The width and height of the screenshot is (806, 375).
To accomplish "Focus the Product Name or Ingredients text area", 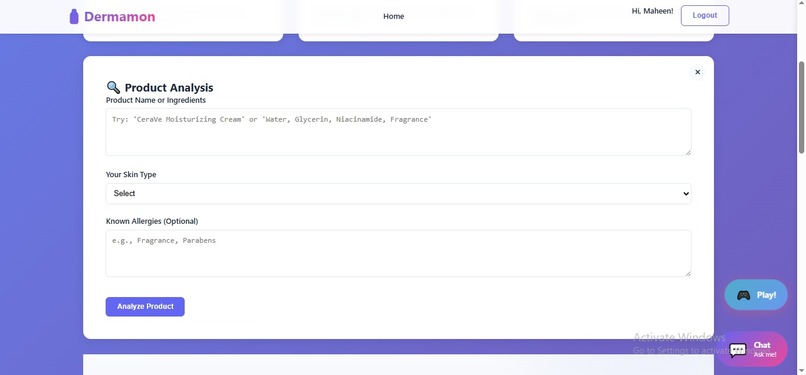I will coord(398,132).
